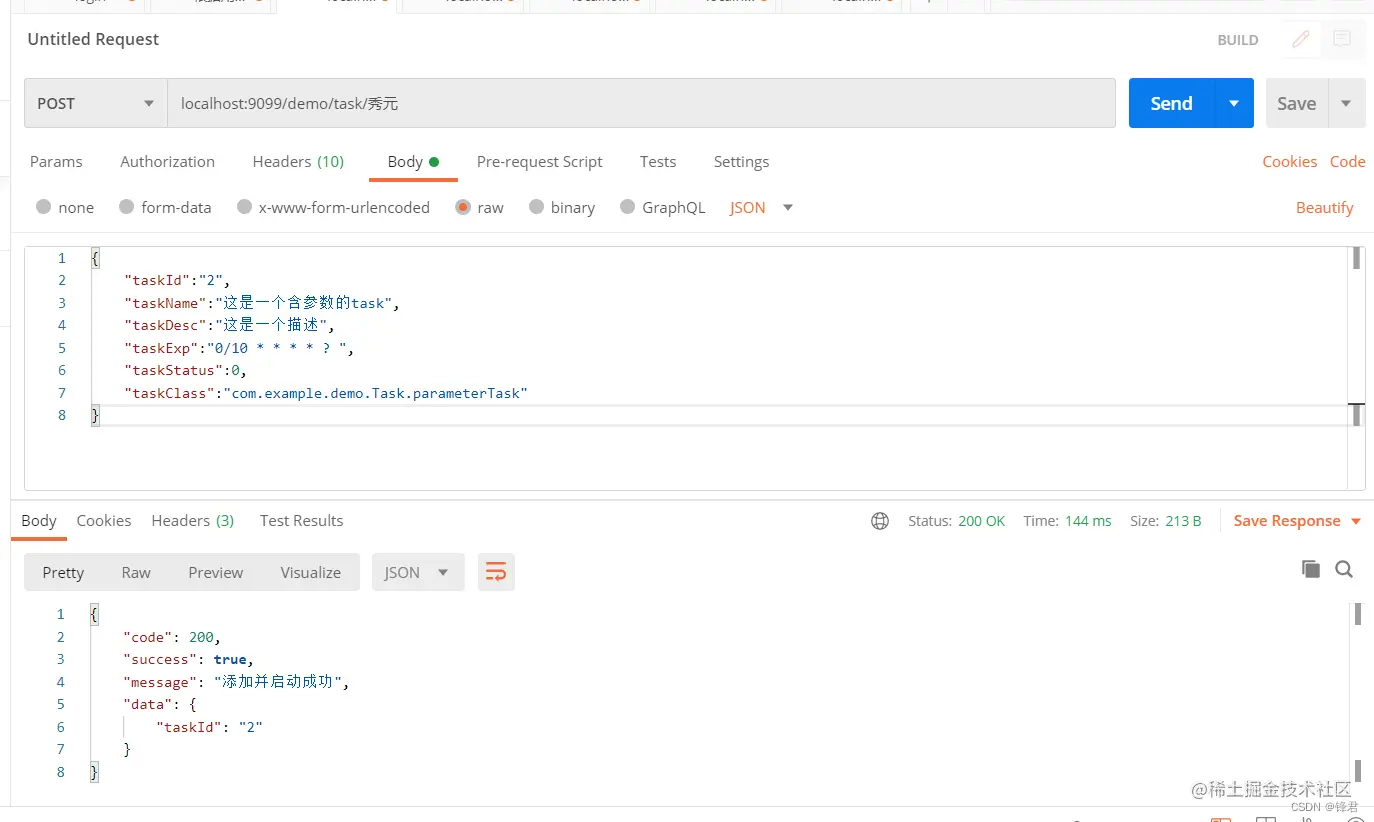Click the Beautify link

(x=1324, y=207)
